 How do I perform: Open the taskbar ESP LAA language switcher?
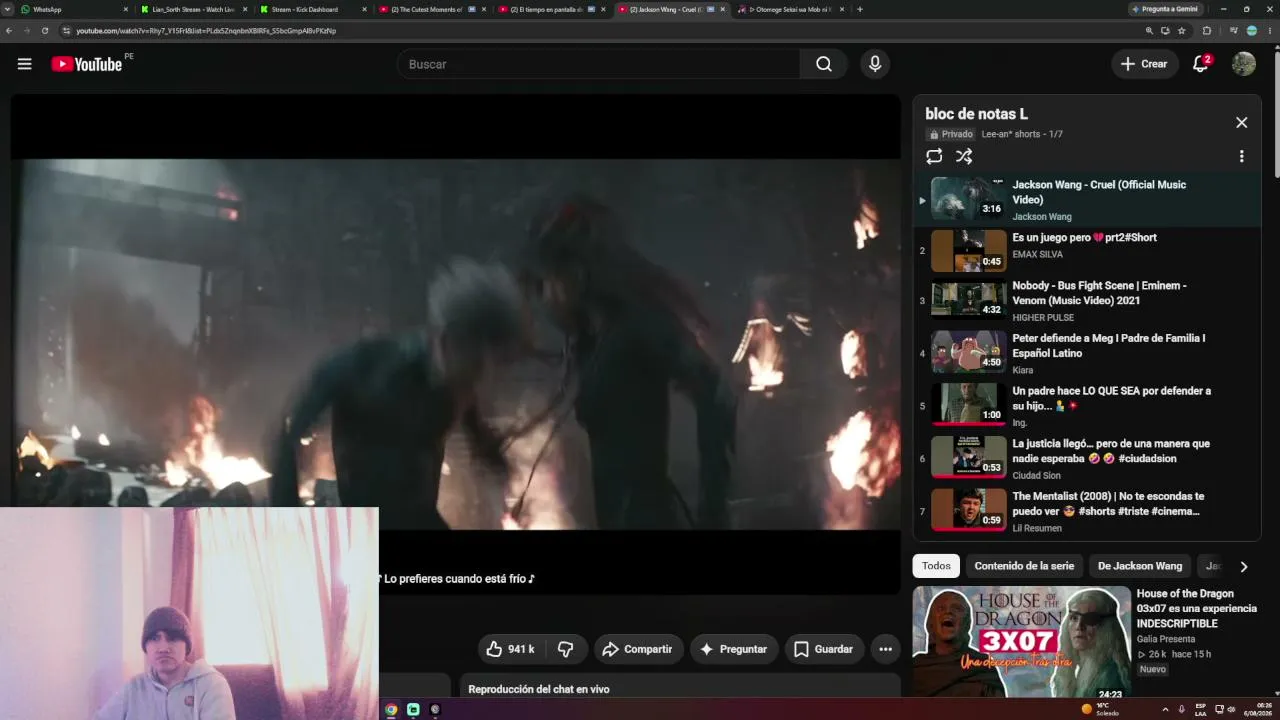pos(1201,709)
